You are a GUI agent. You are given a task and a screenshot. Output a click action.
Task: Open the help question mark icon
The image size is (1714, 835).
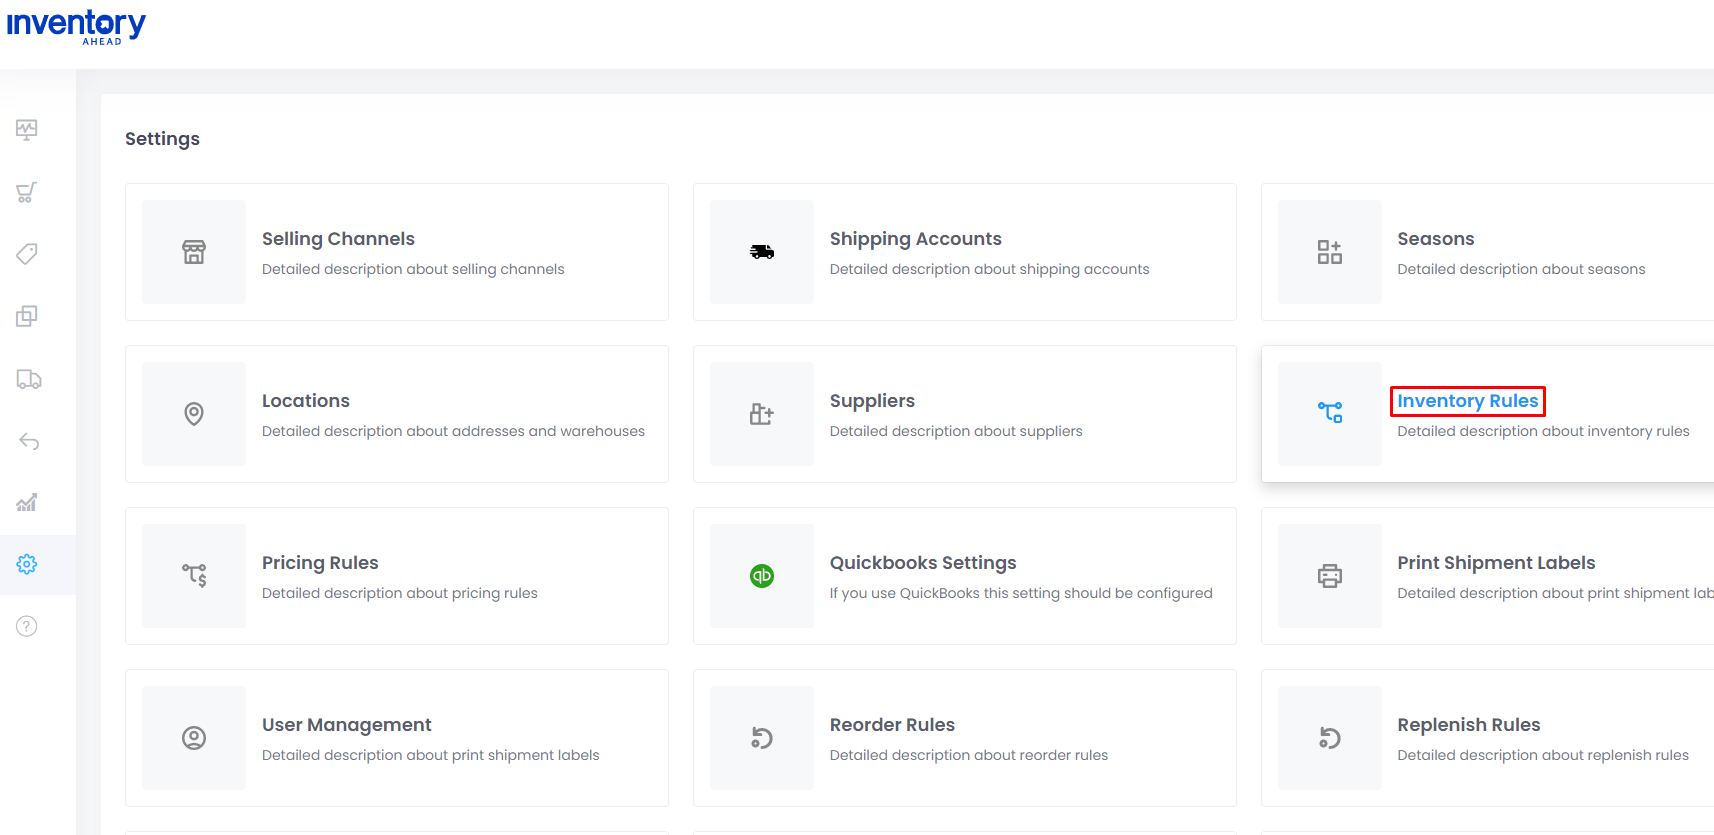click(27, 626)
